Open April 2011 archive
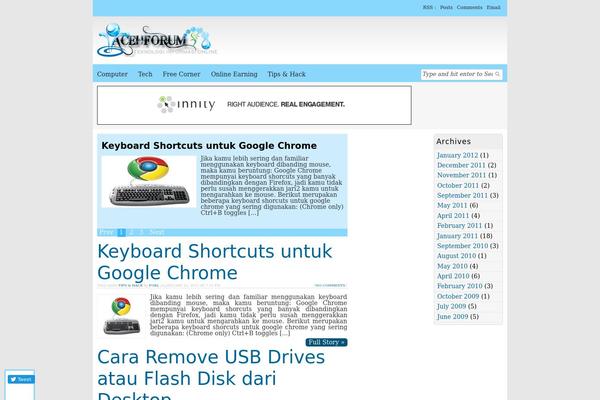This screenshot has height=400, width=600. (x=453, y=216)
